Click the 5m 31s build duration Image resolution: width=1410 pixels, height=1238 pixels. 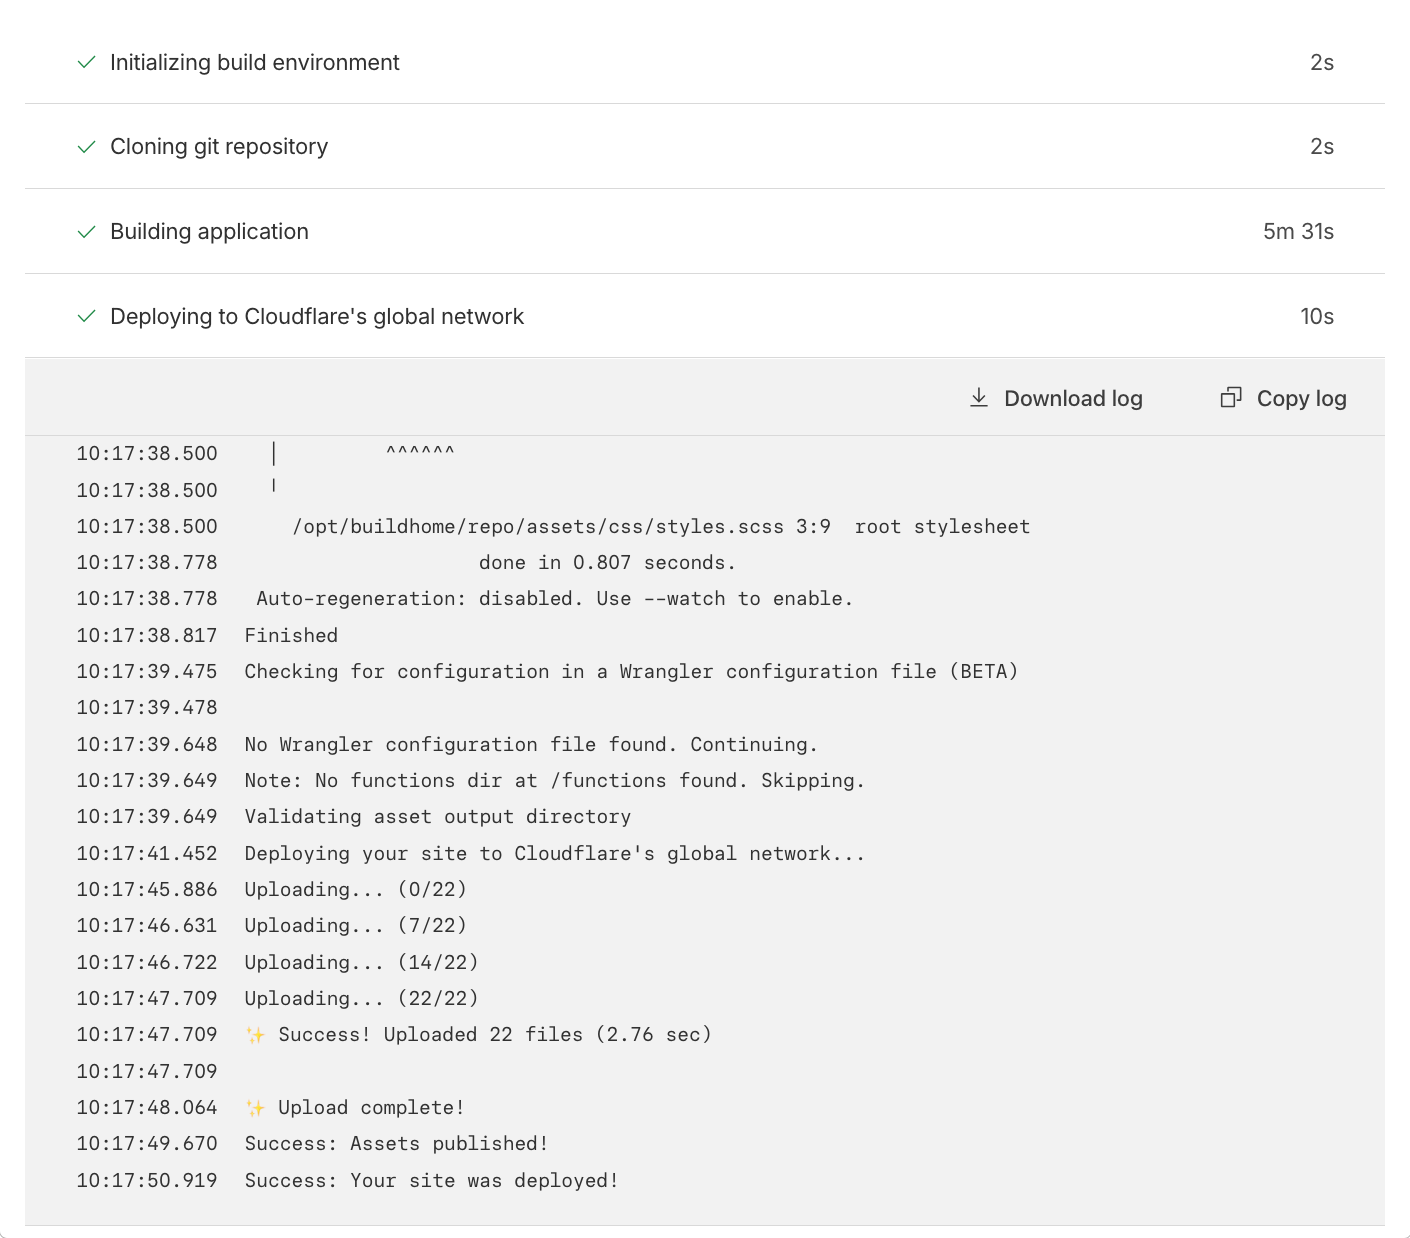(1298, 232)
